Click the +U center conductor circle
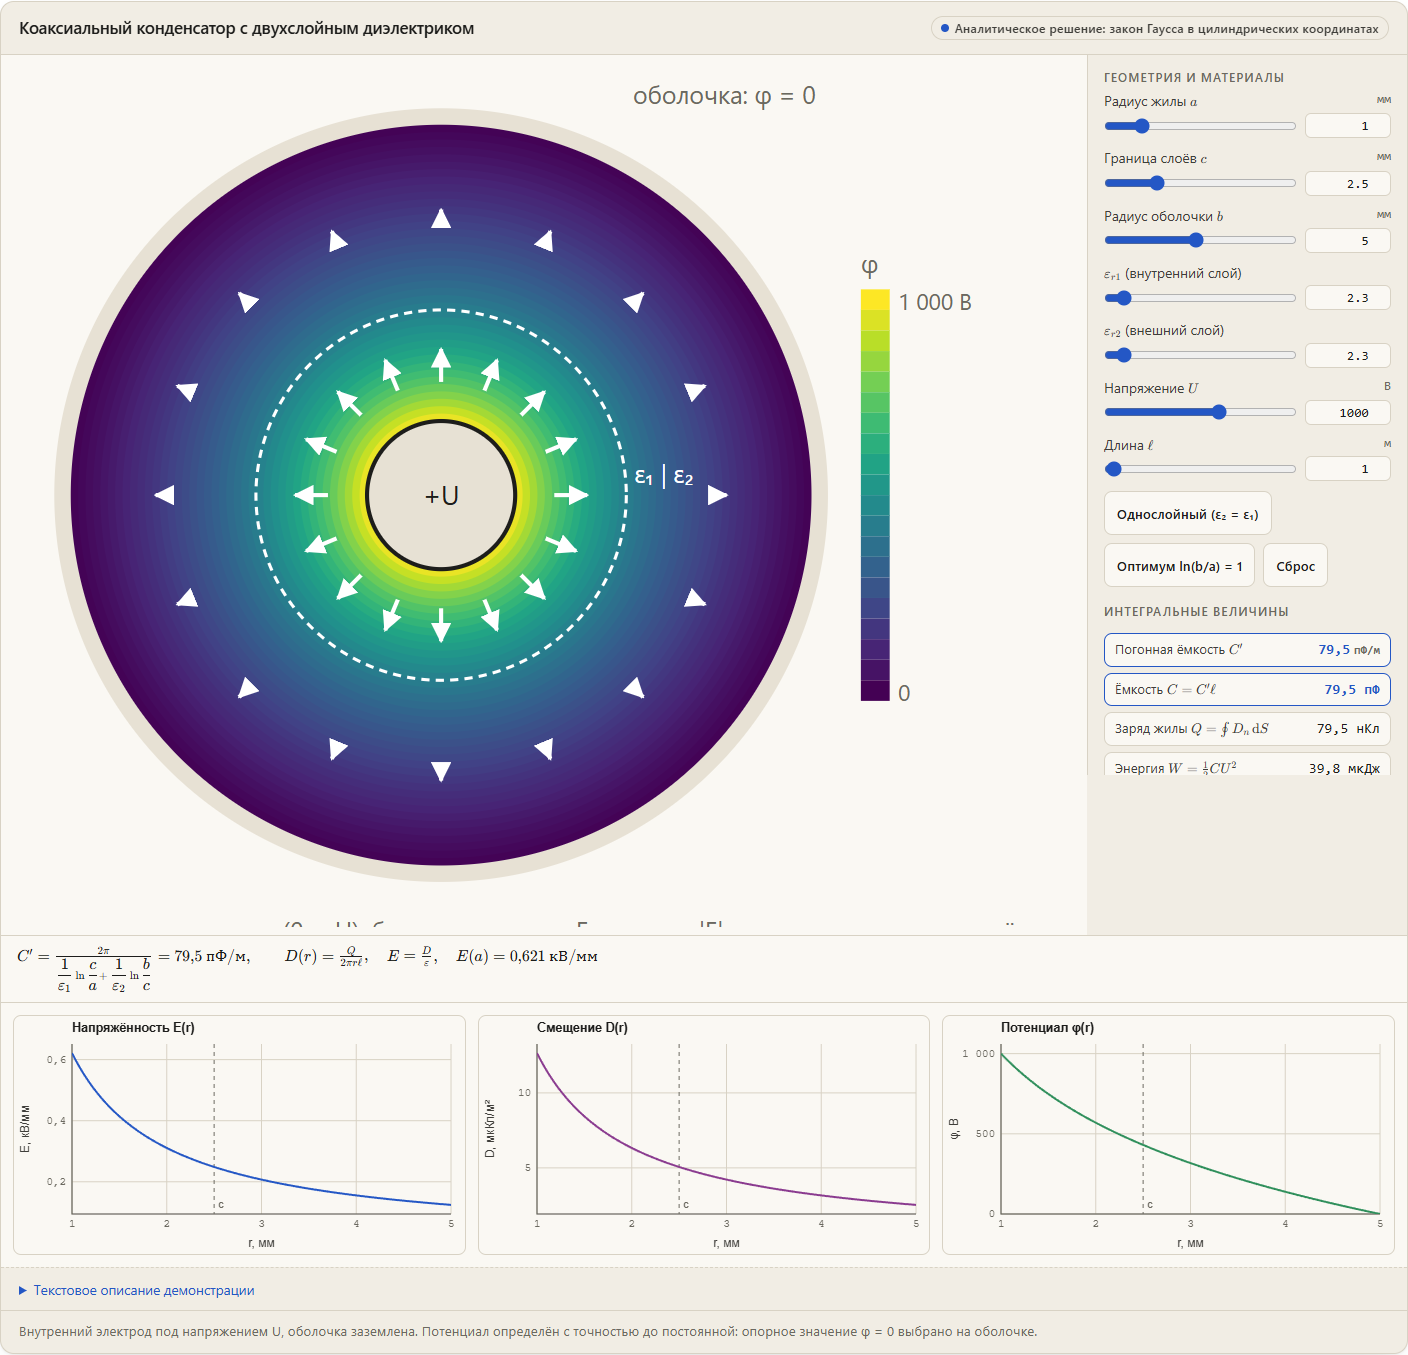Screen dimensions: 1408x1355 (441, 495)
